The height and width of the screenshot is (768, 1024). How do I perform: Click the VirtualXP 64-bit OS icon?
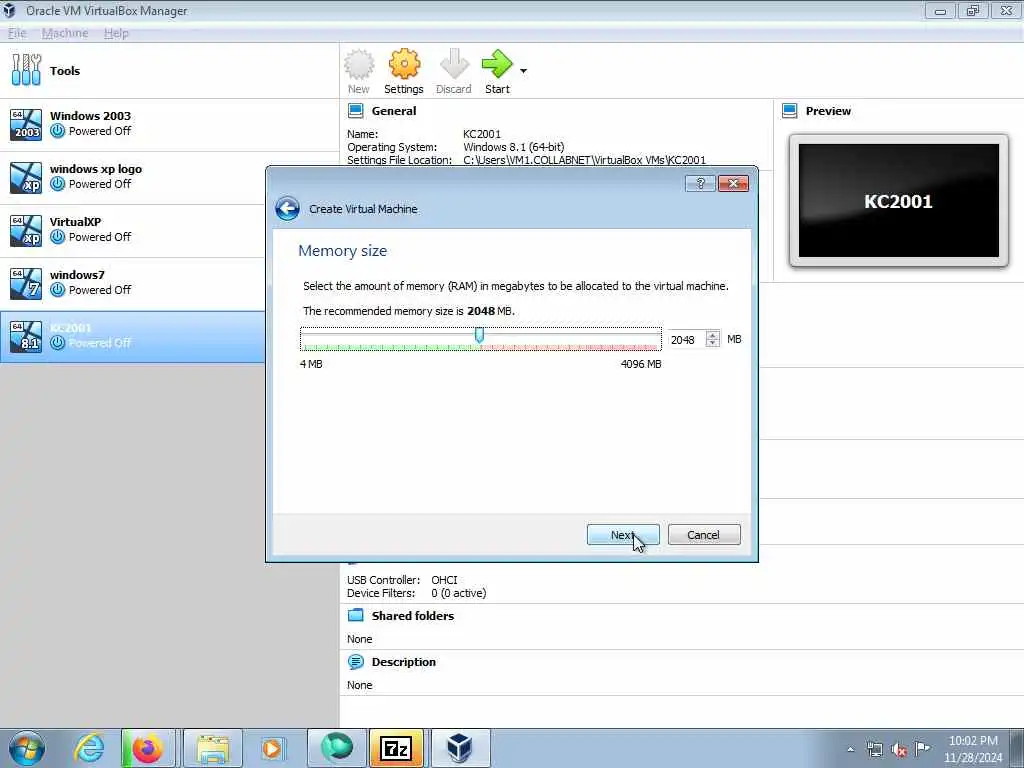point(26,231)
